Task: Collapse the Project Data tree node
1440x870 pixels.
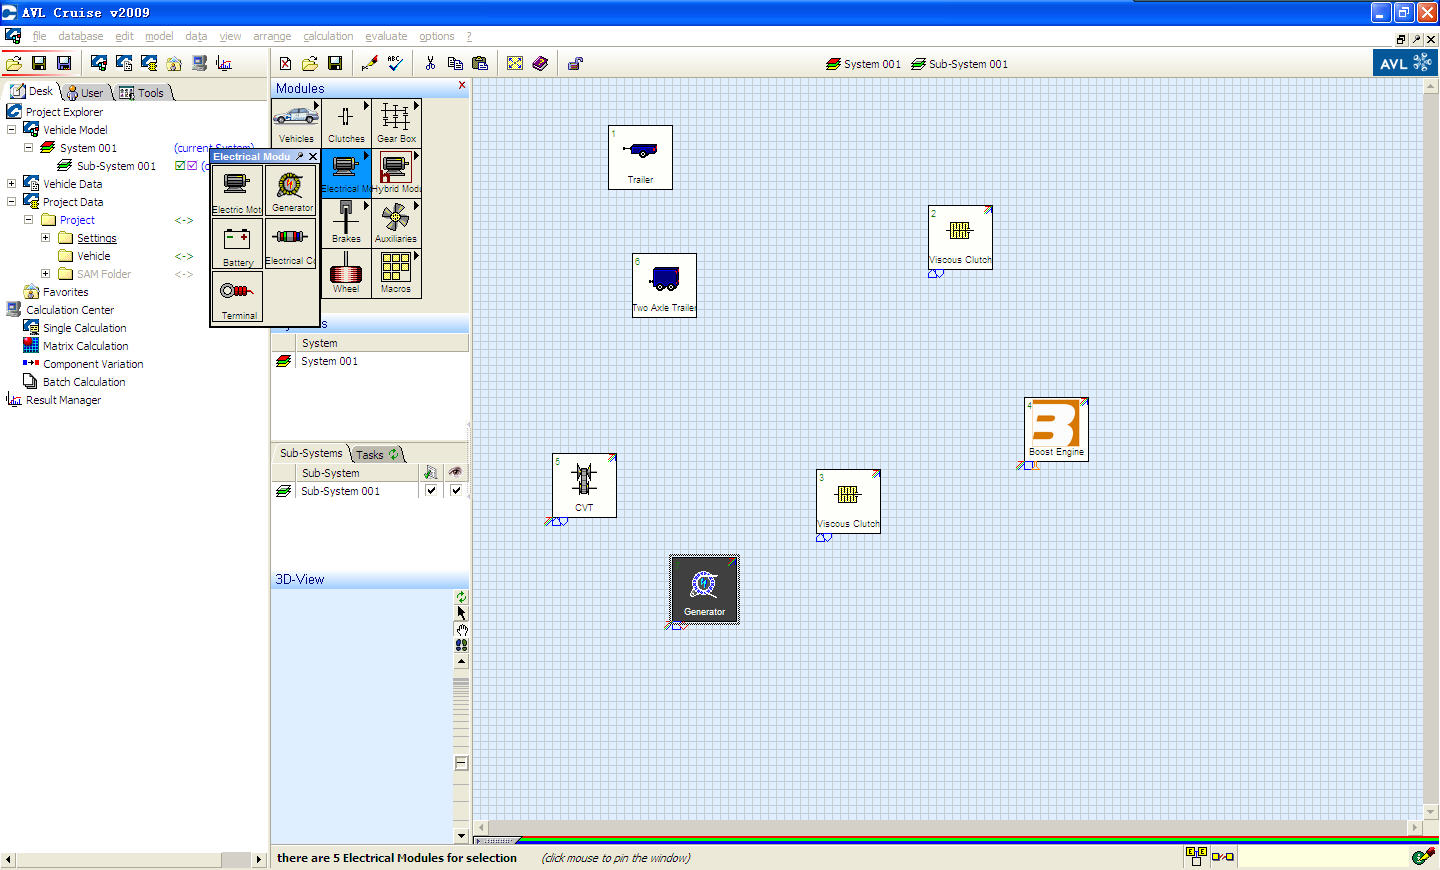Action: pyautogui.click(x=11, y=202)
